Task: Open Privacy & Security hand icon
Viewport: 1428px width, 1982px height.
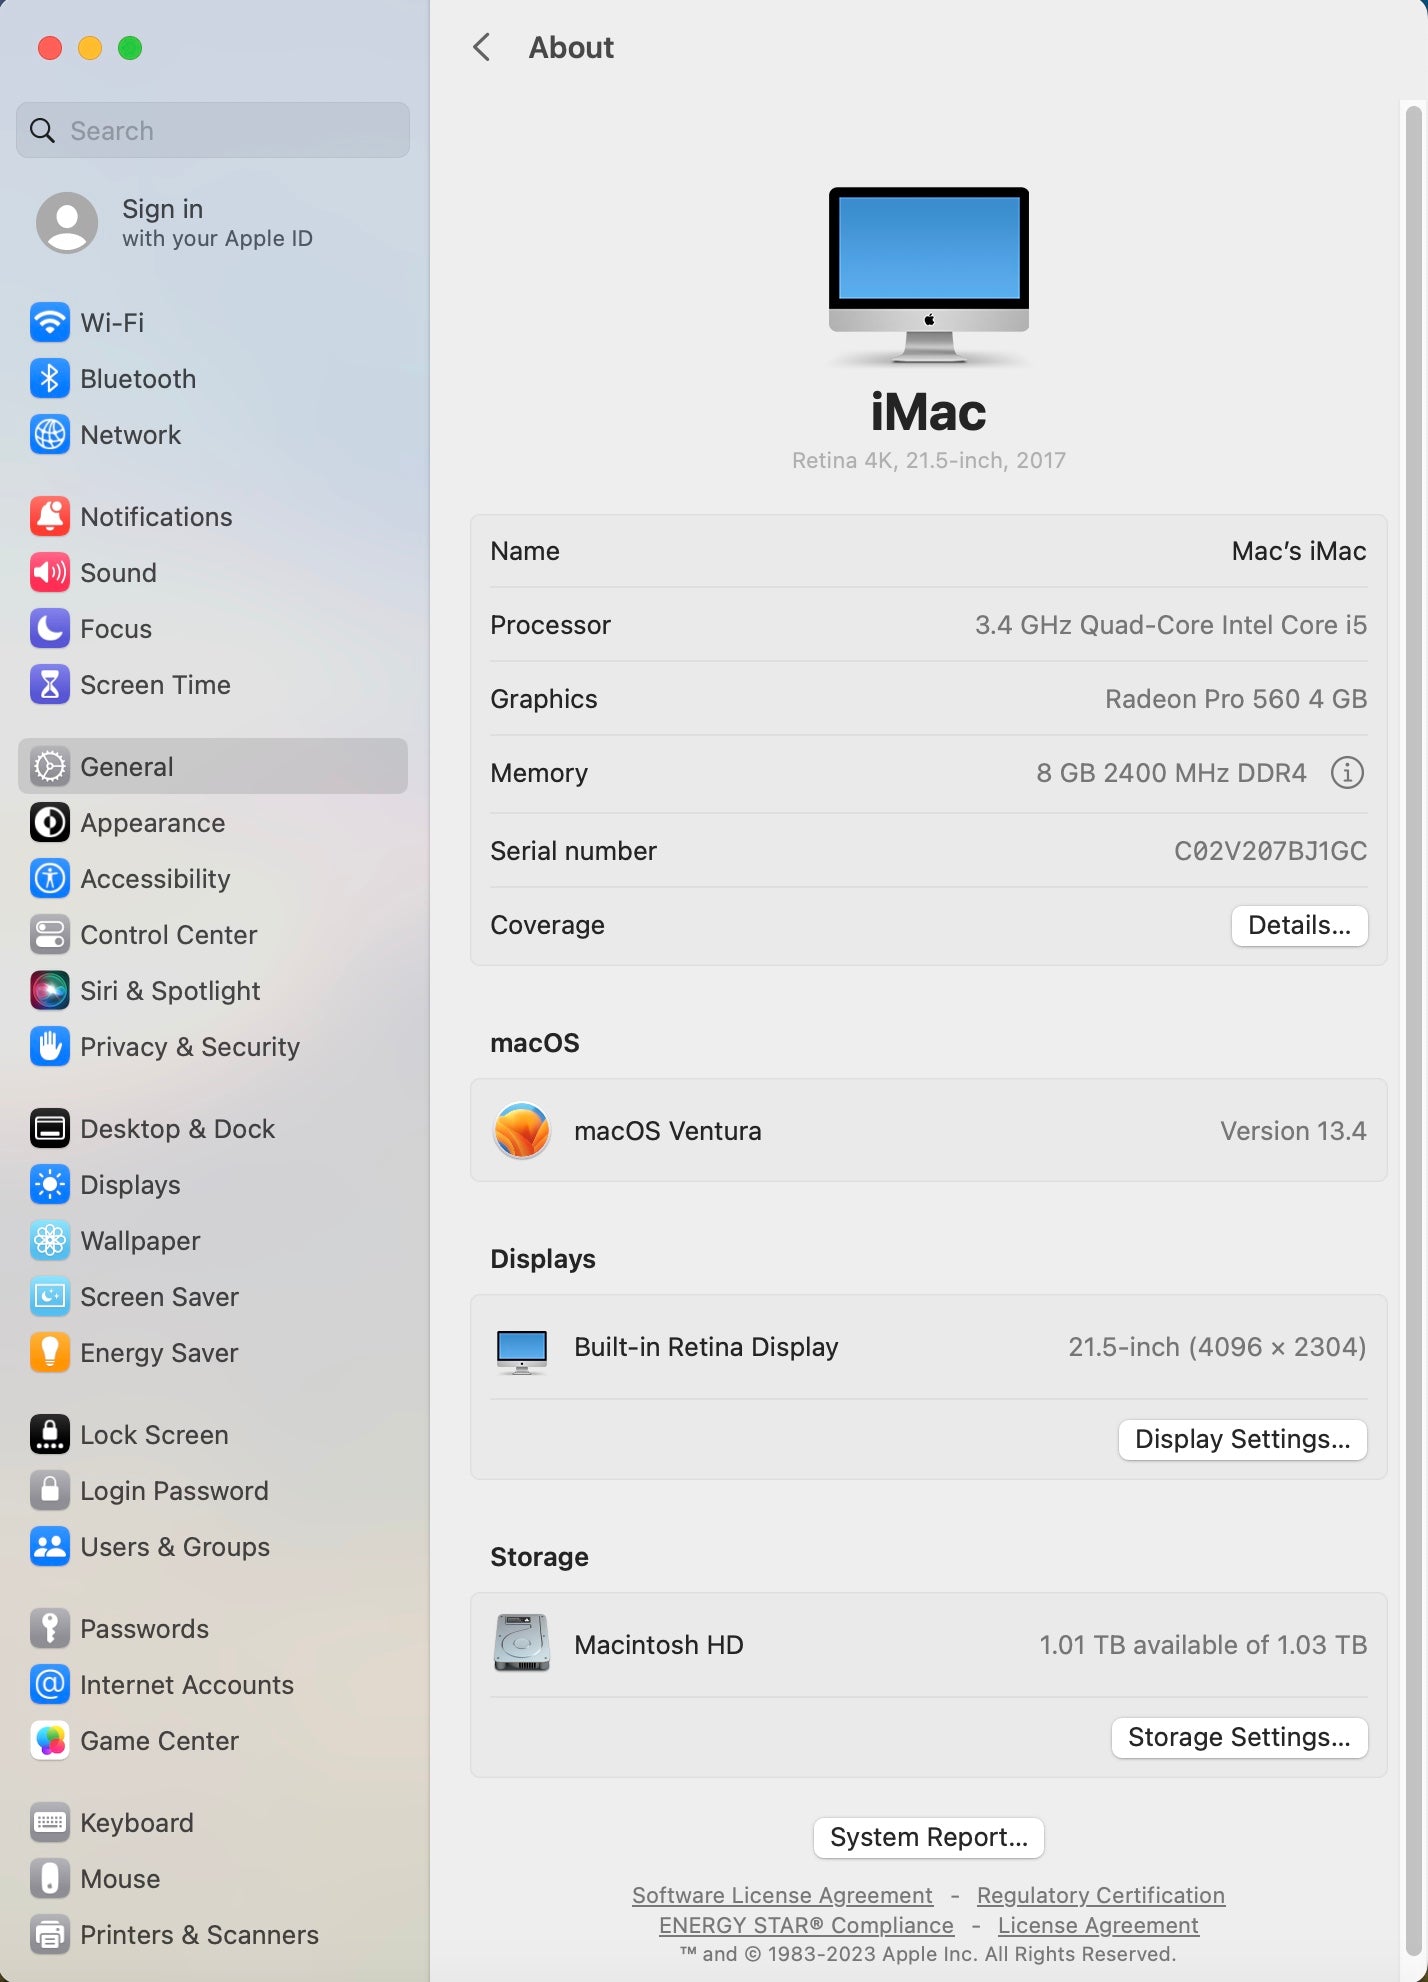Action: (x=50, y=1046)
